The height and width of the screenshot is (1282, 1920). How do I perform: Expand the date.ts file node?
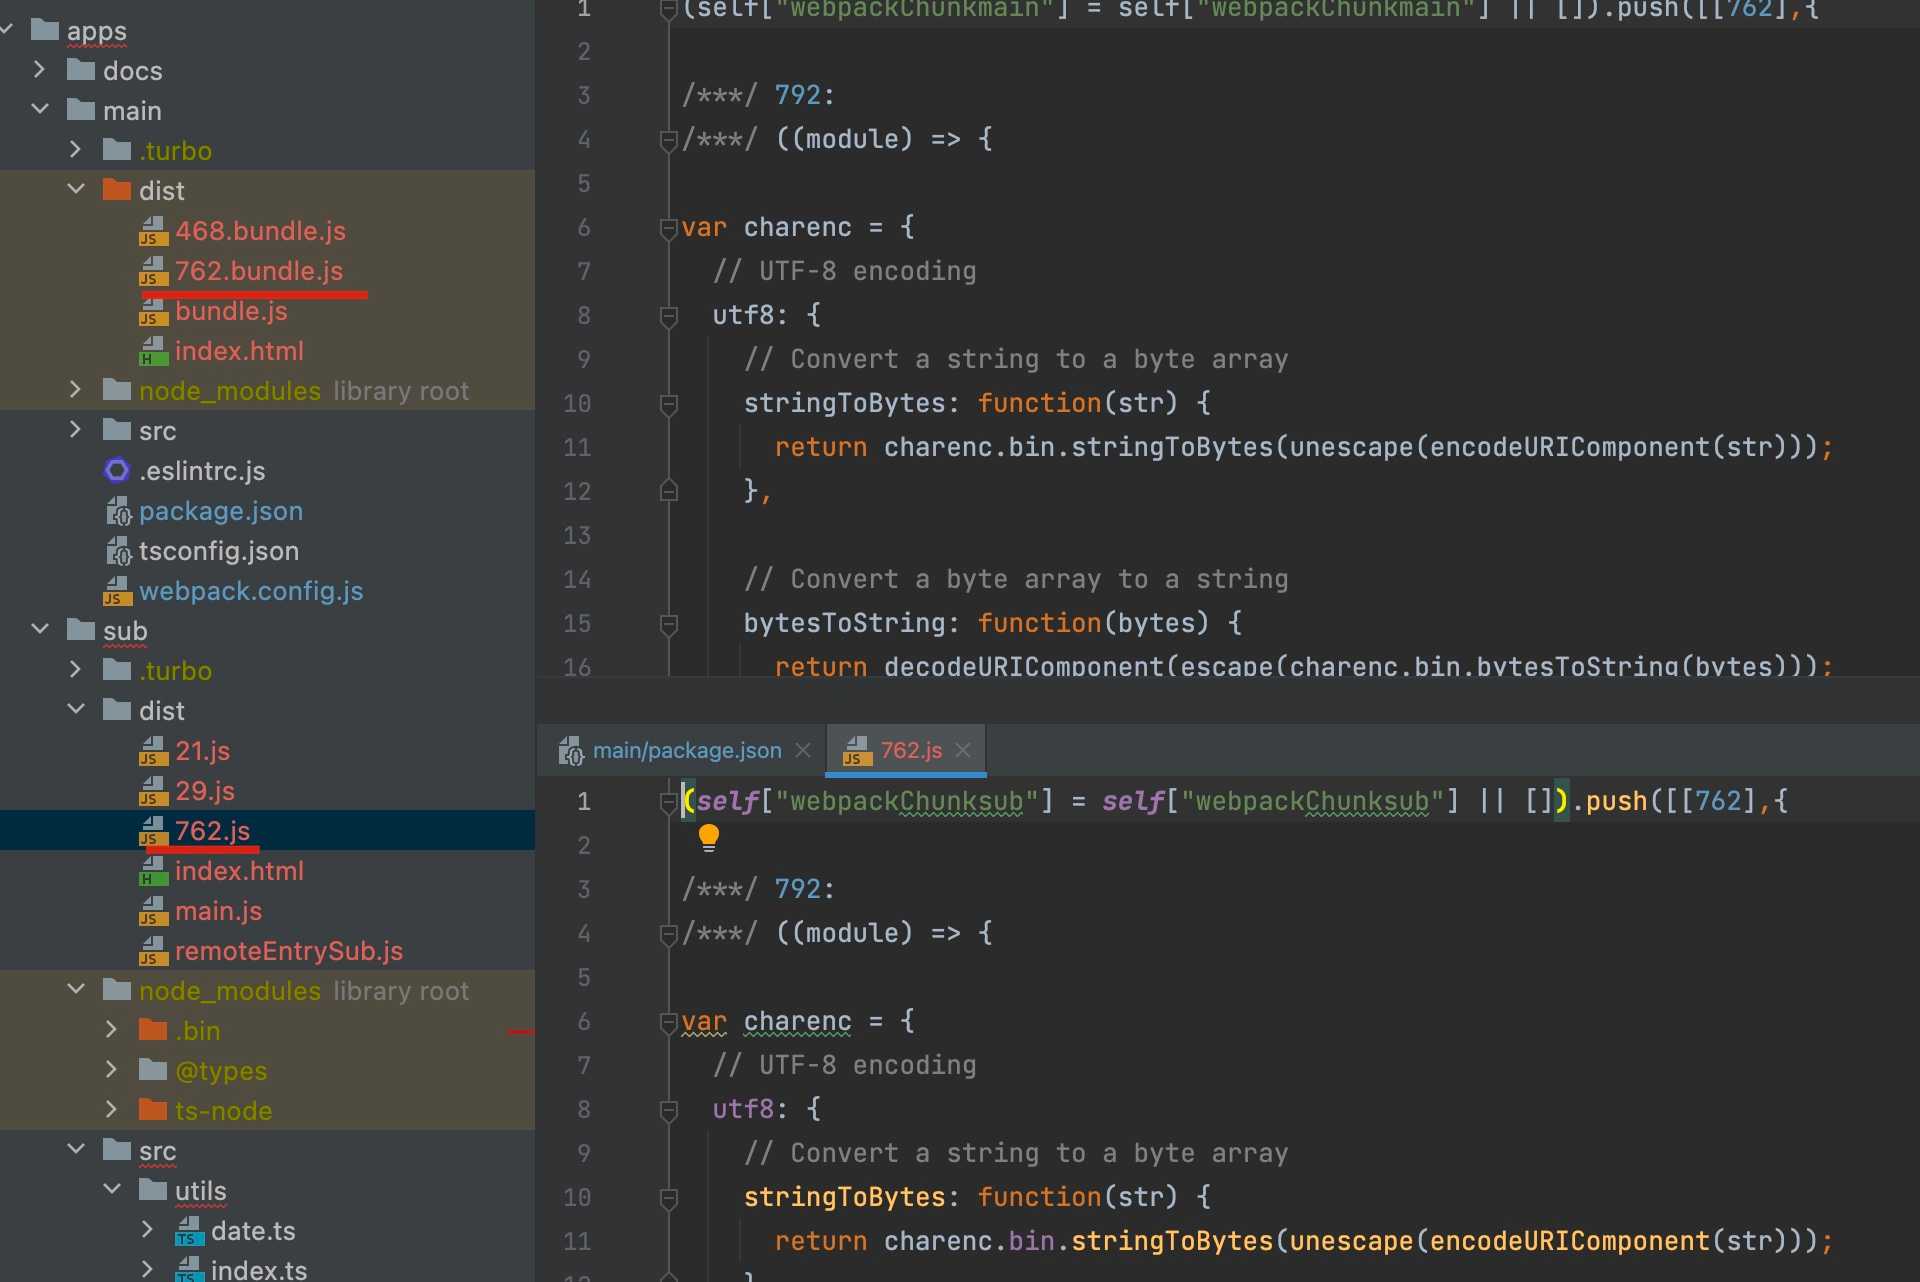click(148, 1230)
